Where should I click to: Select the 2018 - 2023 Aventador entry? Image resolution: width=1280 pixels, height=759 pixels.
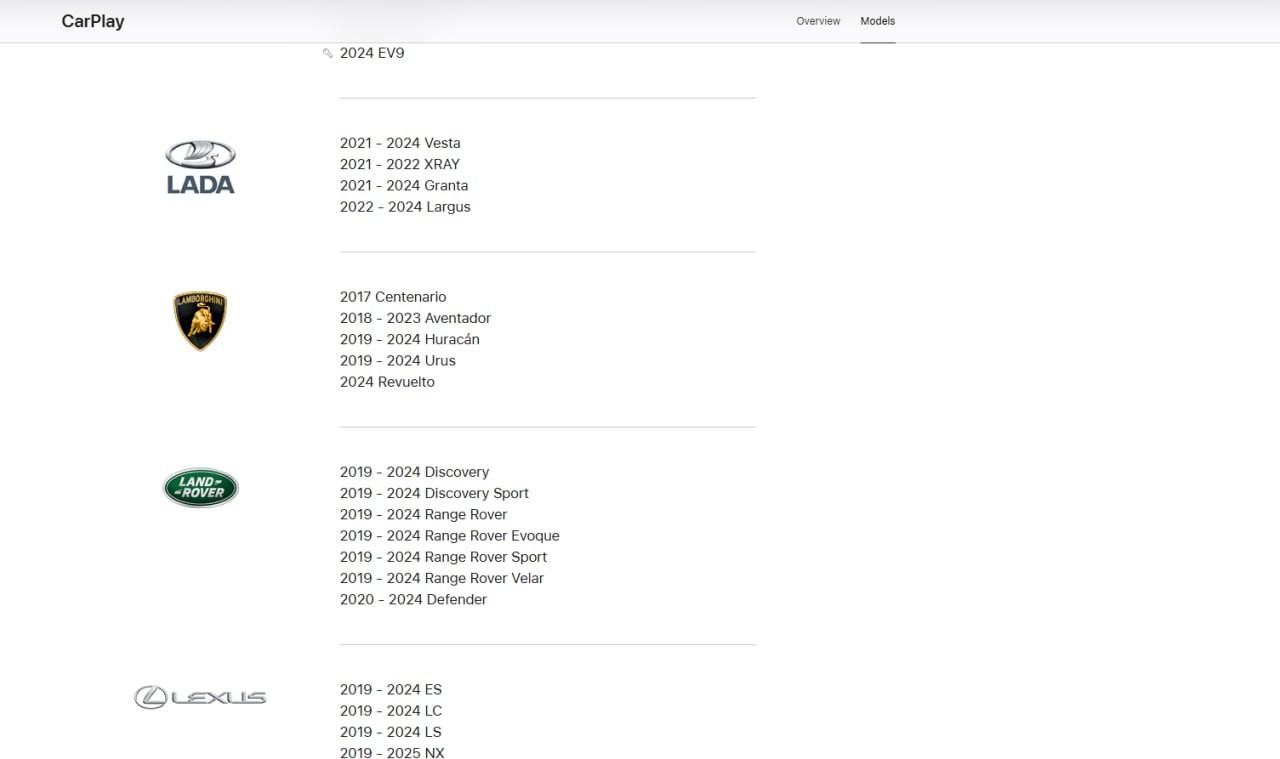(415, 318)
